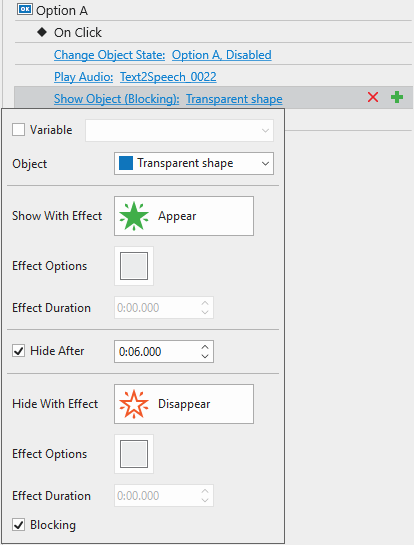
Task: Click the Option A, Disabled link
Action: [x=222, y=55]
